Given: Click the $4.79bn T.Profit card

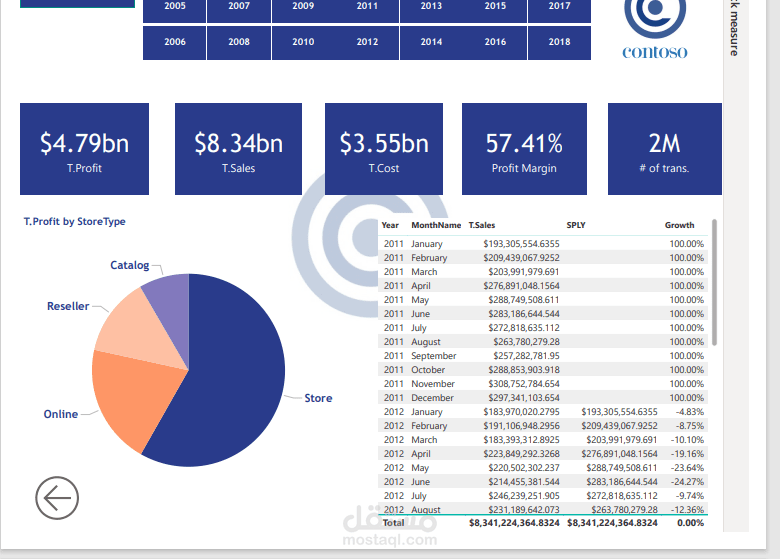Looking at the screenshot, I should click(x=85, y=149).
